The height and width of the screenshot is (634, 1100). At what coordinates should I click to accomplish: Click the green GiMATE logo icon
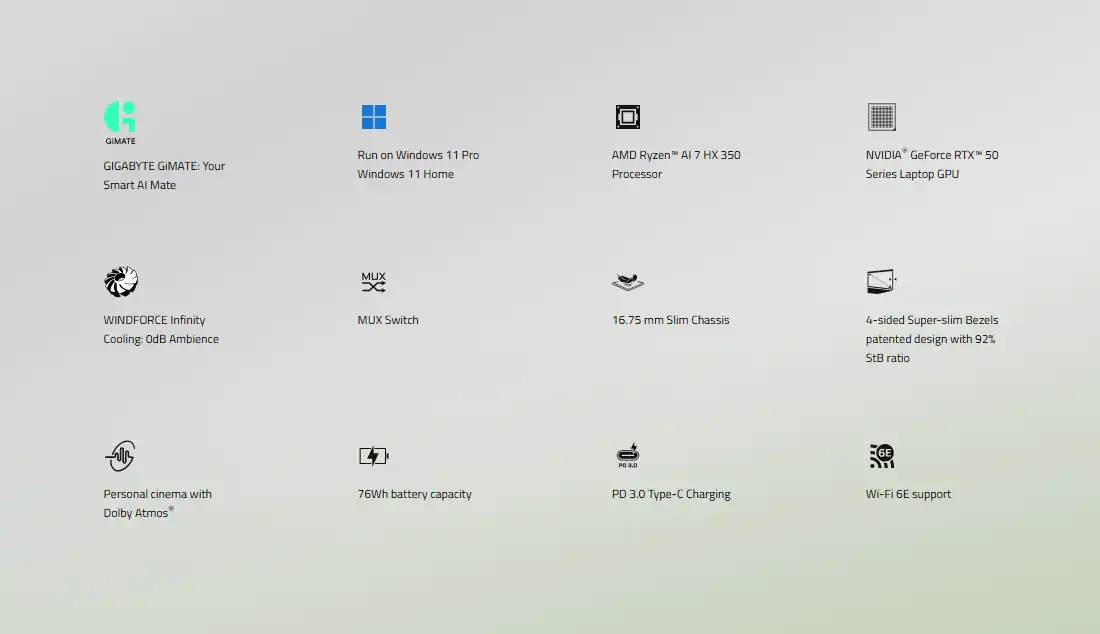click(x=120, y=122)
